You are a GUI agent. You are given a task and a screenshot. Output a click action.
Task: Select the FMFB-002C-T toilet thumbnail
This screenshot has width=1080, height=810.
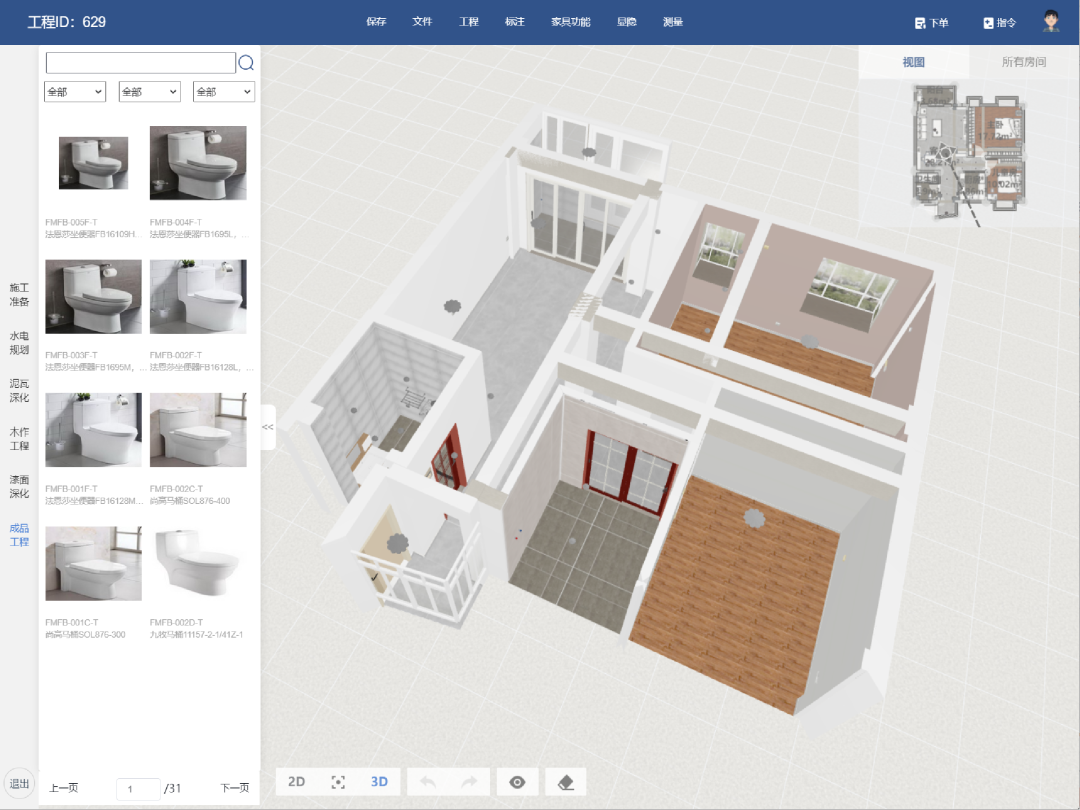click(198, 430)
